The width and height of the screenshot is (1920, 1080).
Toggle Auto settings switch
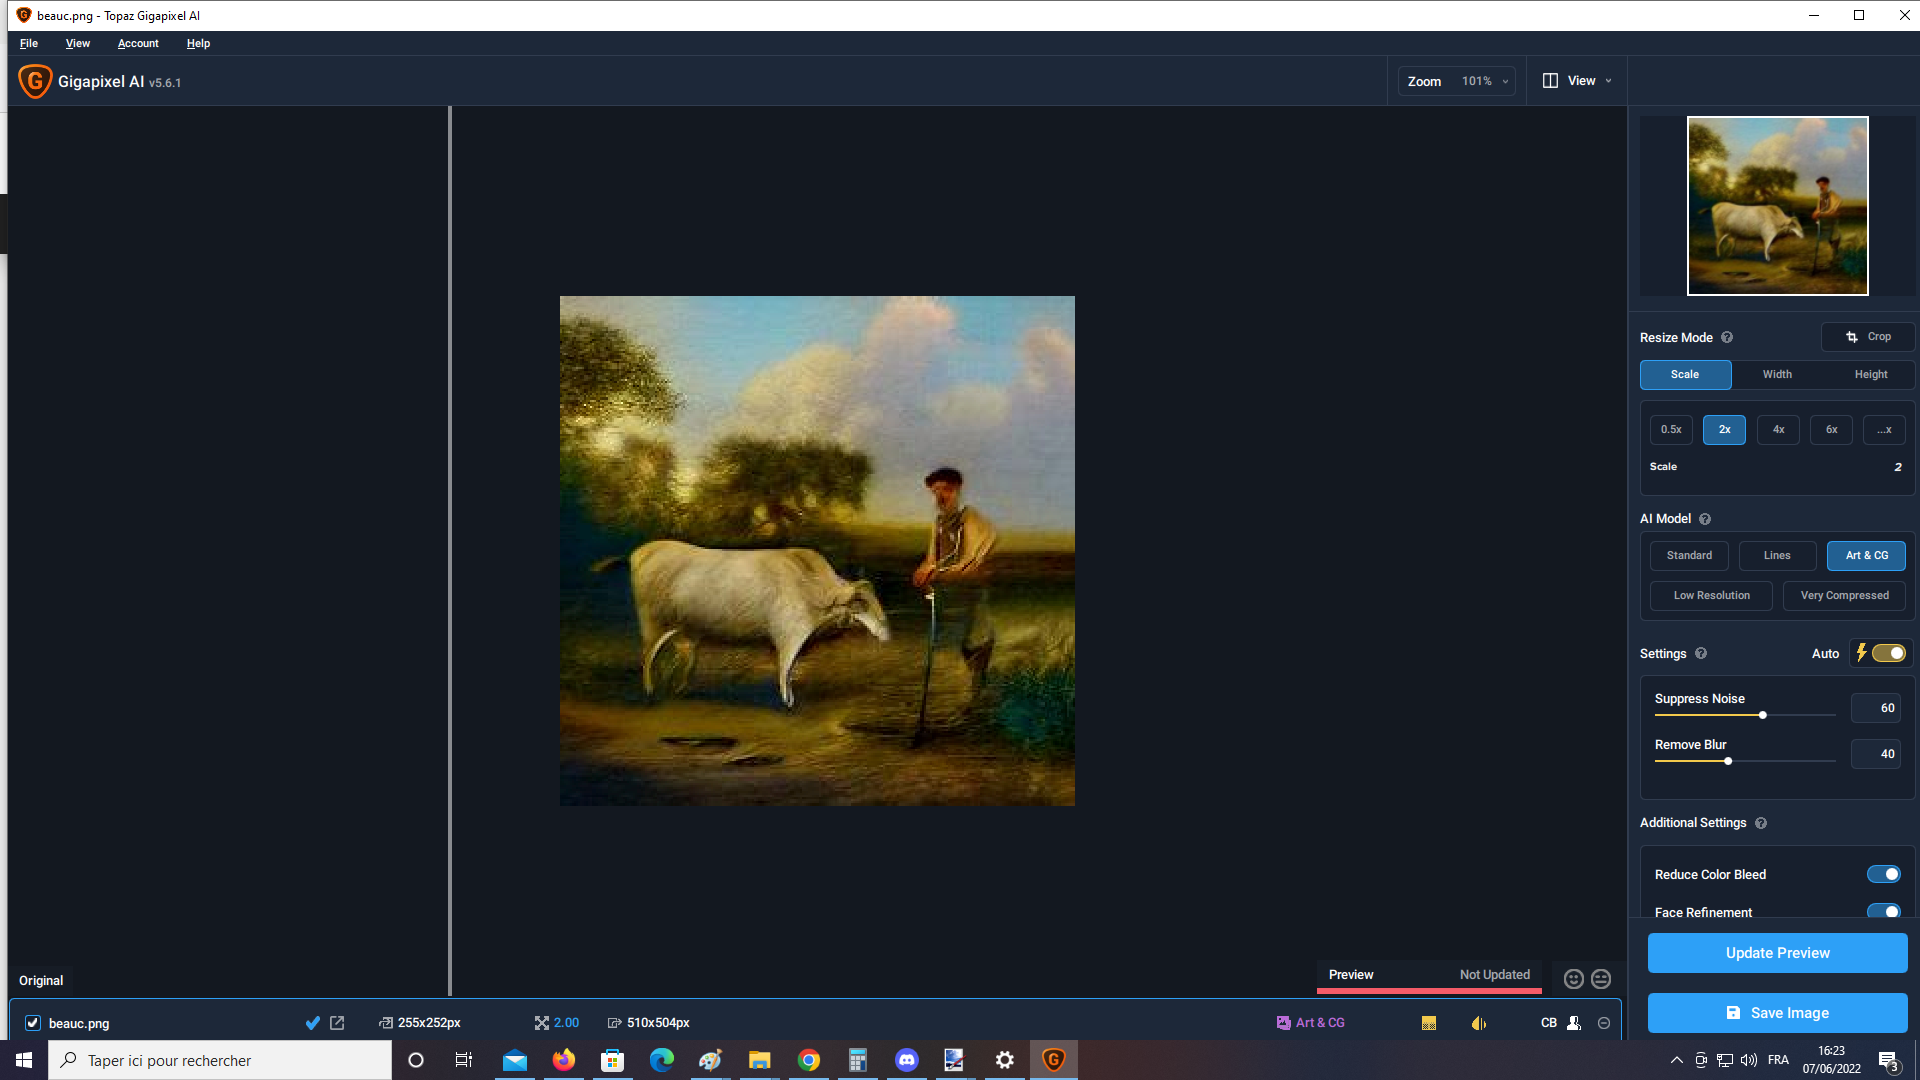pos(1888,653)
